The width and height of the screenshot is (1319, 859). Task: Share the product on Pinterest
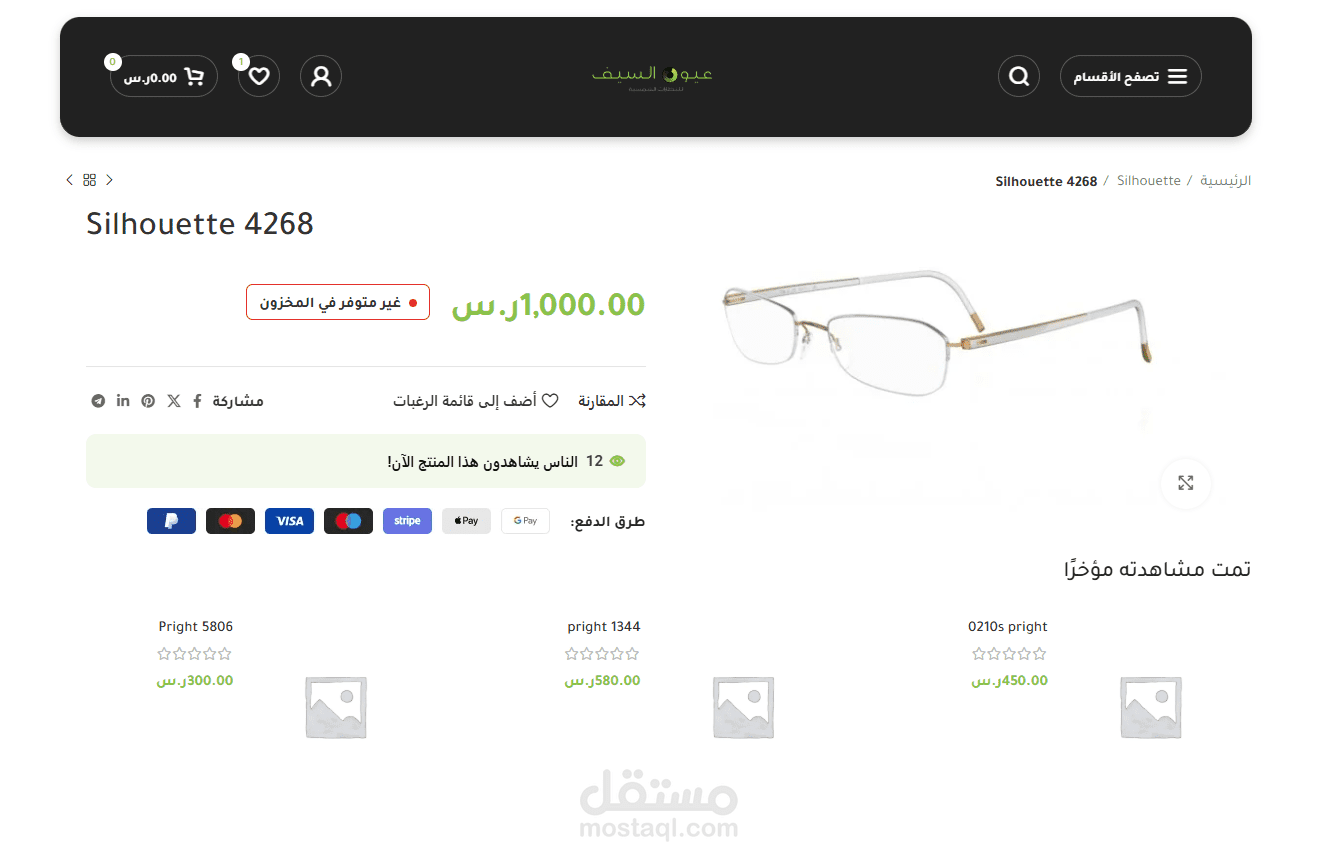[148, 401]
